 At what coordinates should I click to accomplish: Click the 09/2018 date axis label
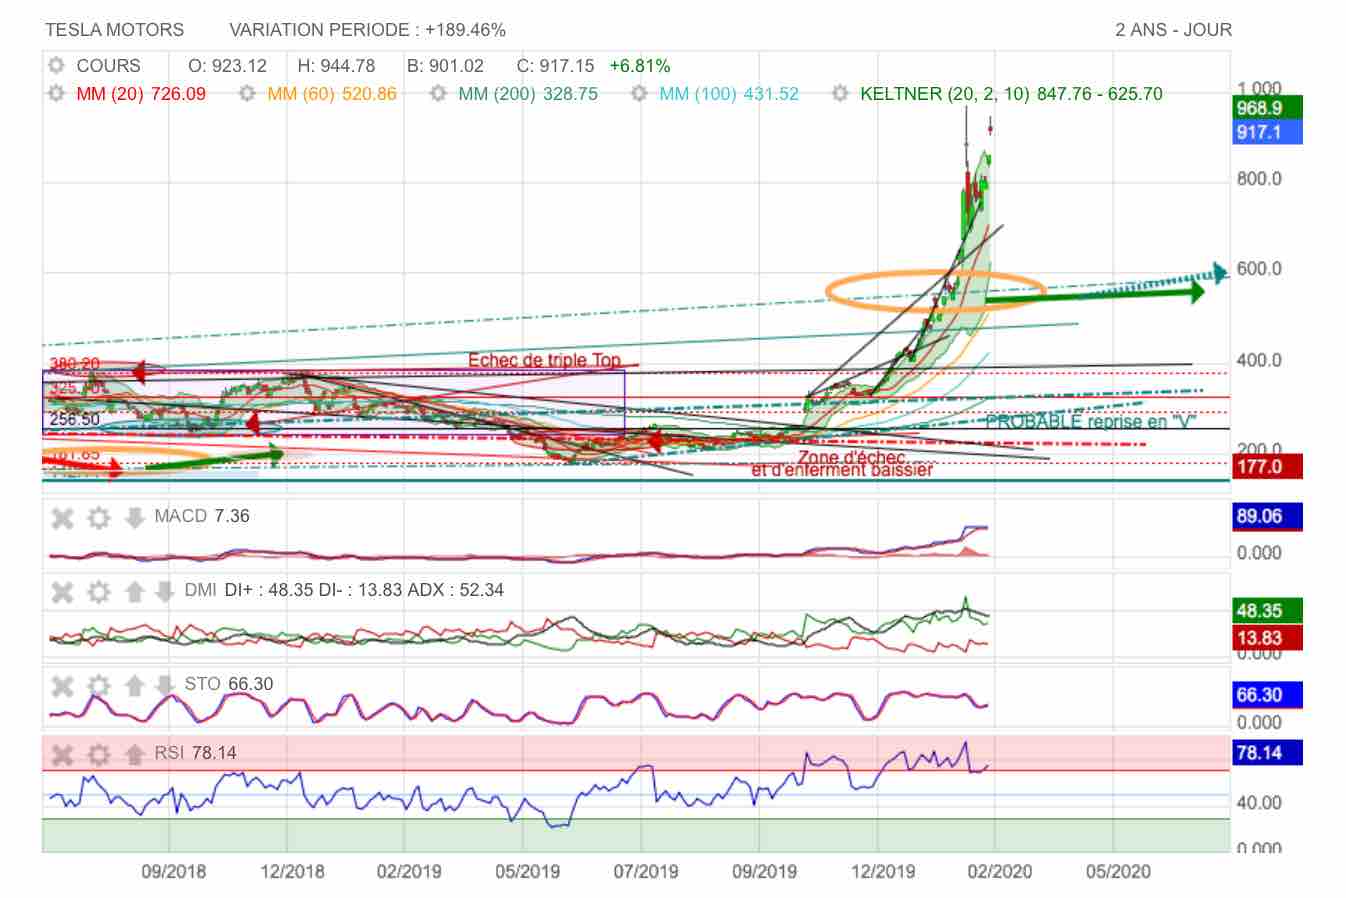(x=174, y=872)
